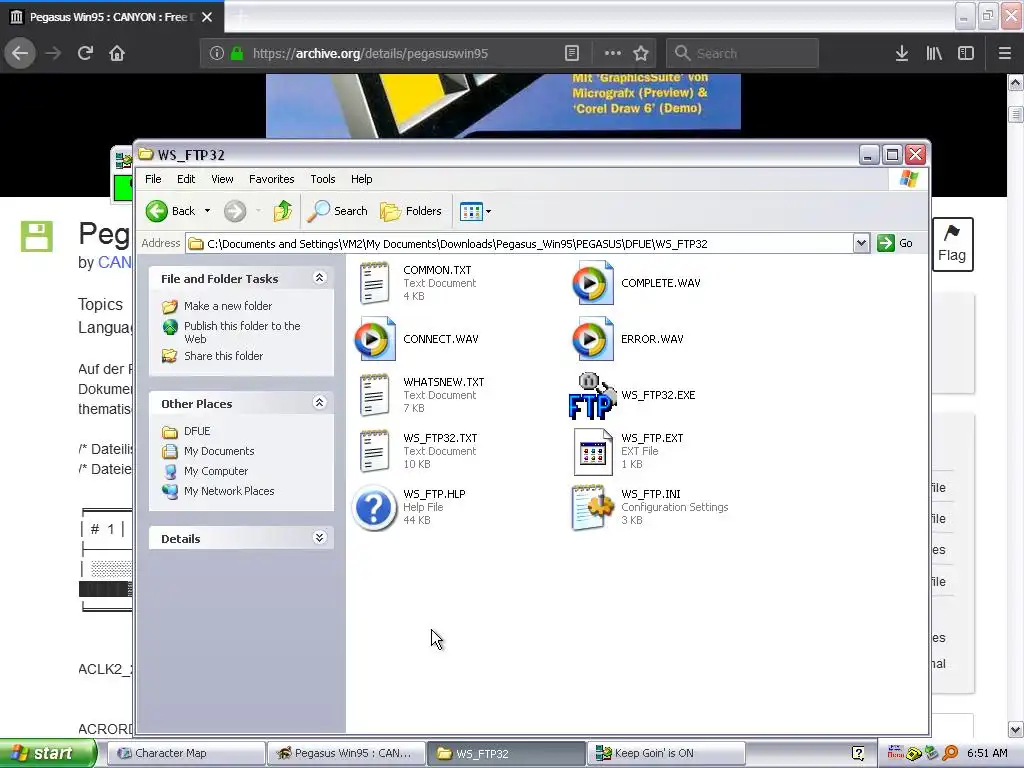This screenshot has height=768, width=1024.
Task: Select the ERROR.WAV media file icon
Action: pyautogui.click(x=592, y=339)
